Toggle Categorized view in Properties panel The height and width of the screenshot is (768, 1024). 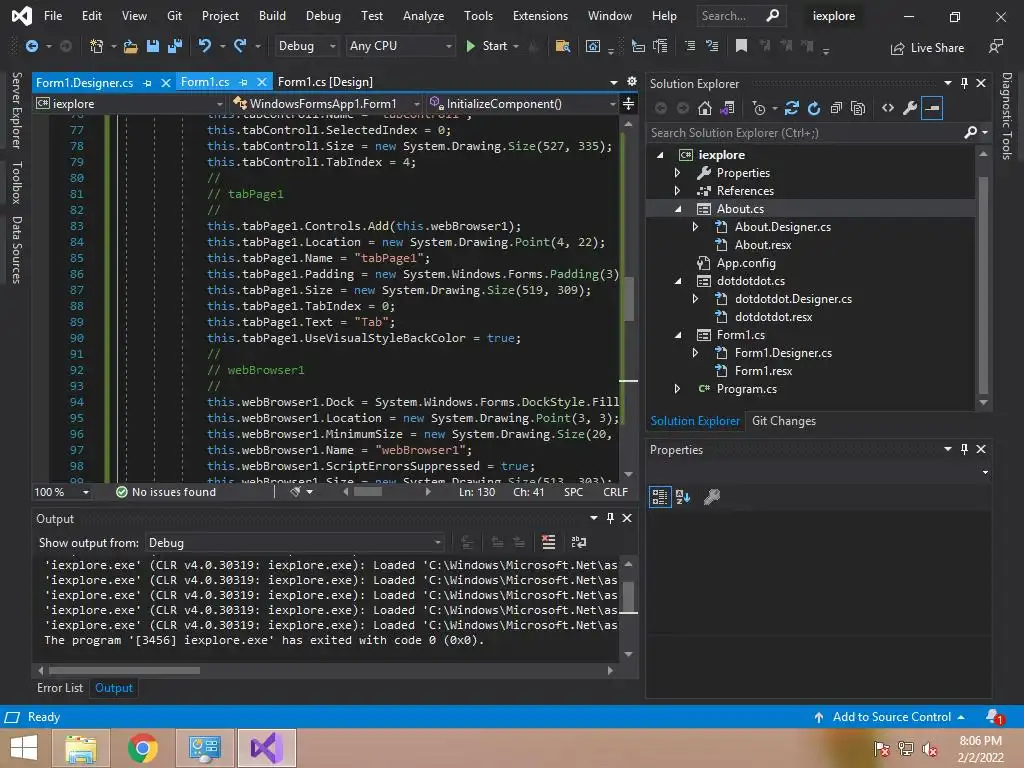(660, 497)
